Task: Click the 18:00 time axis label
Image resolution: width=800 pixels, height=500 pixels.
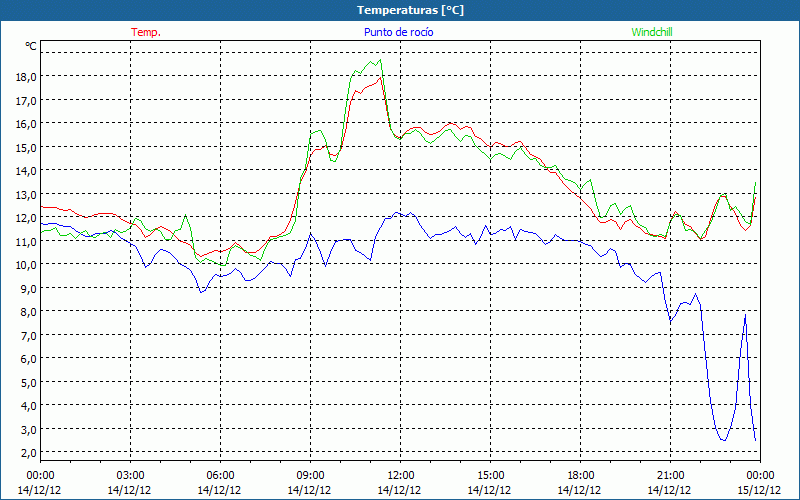Action: tap(580, 476)
